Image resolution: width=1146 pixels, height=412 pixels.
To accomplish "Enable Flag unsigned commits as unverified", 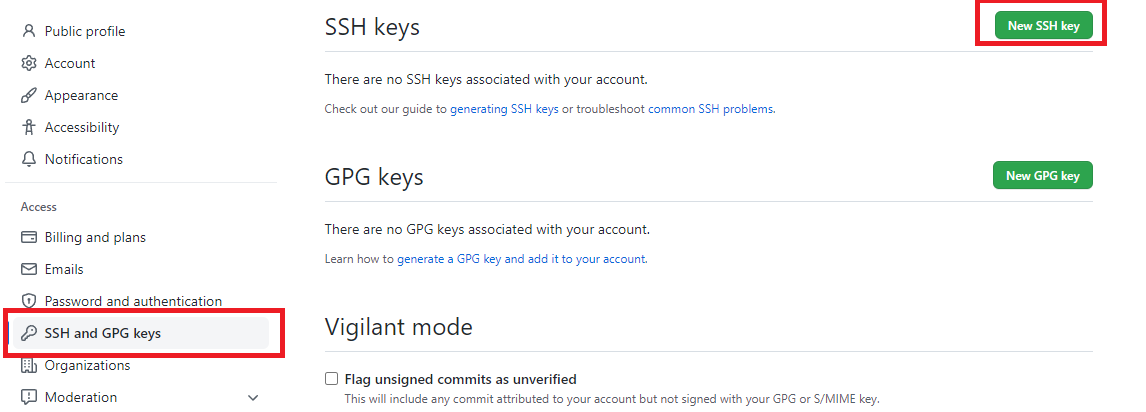I will [x=332, y=379].
